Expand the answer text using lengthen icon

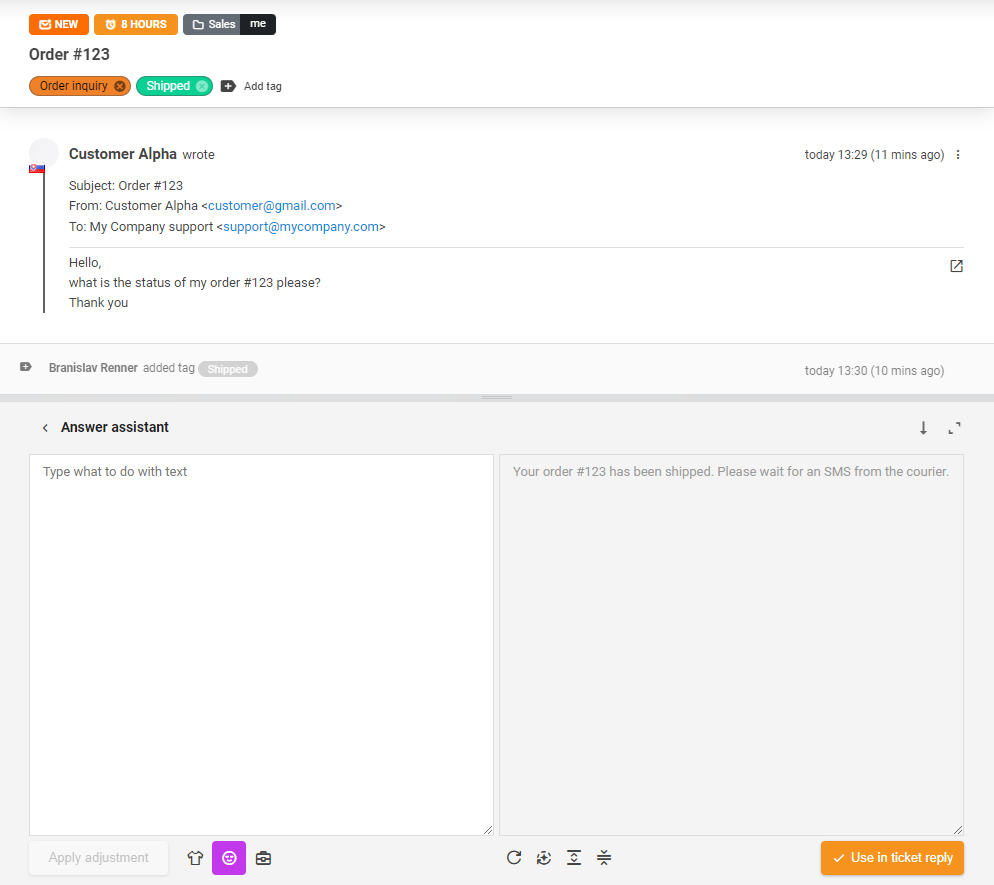pyautogui.click(x=574, y=858)
